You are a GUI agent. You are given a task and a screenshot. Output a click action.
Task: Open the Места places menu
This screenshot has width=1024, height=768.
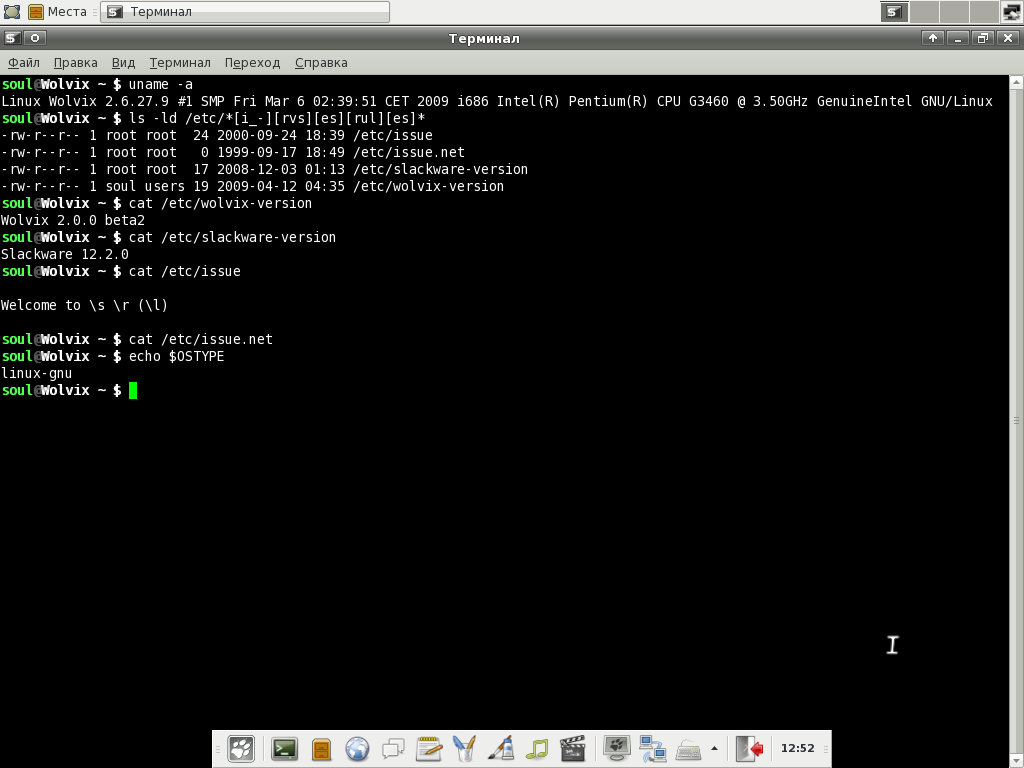[57, 12]
